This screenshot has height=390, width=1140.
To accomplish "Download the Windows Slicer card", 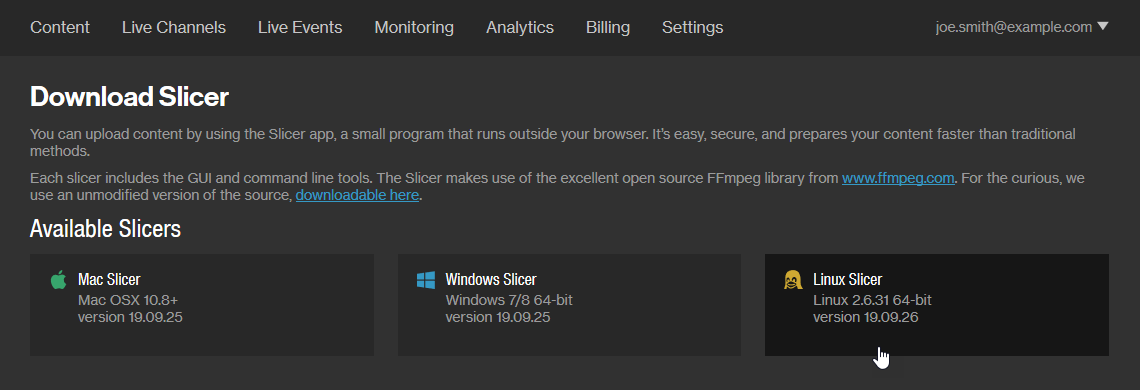I will click(569, 305).
